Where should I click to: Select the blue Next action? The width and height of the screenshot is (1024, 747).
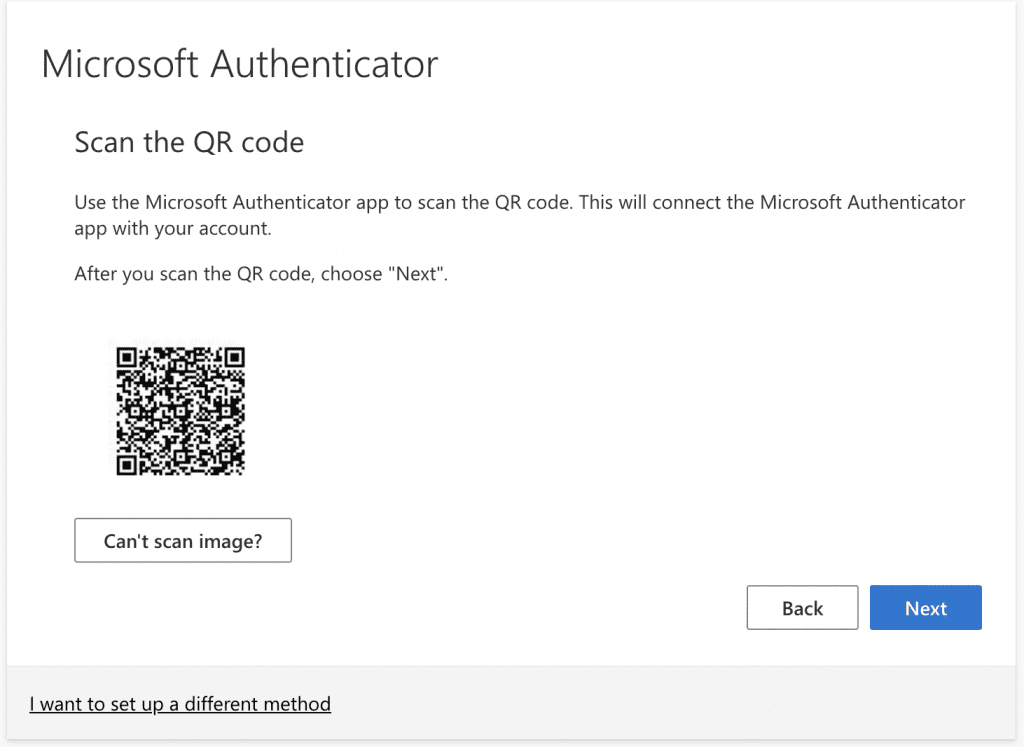pyautogui.click(x=925, y=607)
